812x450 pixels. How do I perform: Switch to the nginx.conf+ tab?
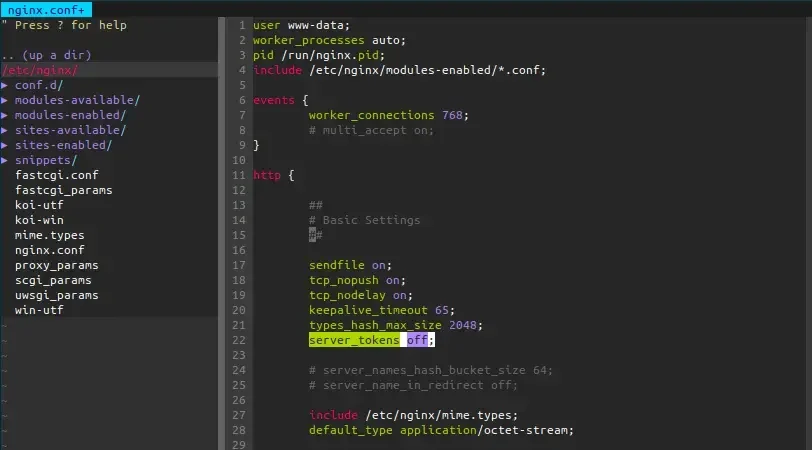[46, 9]
